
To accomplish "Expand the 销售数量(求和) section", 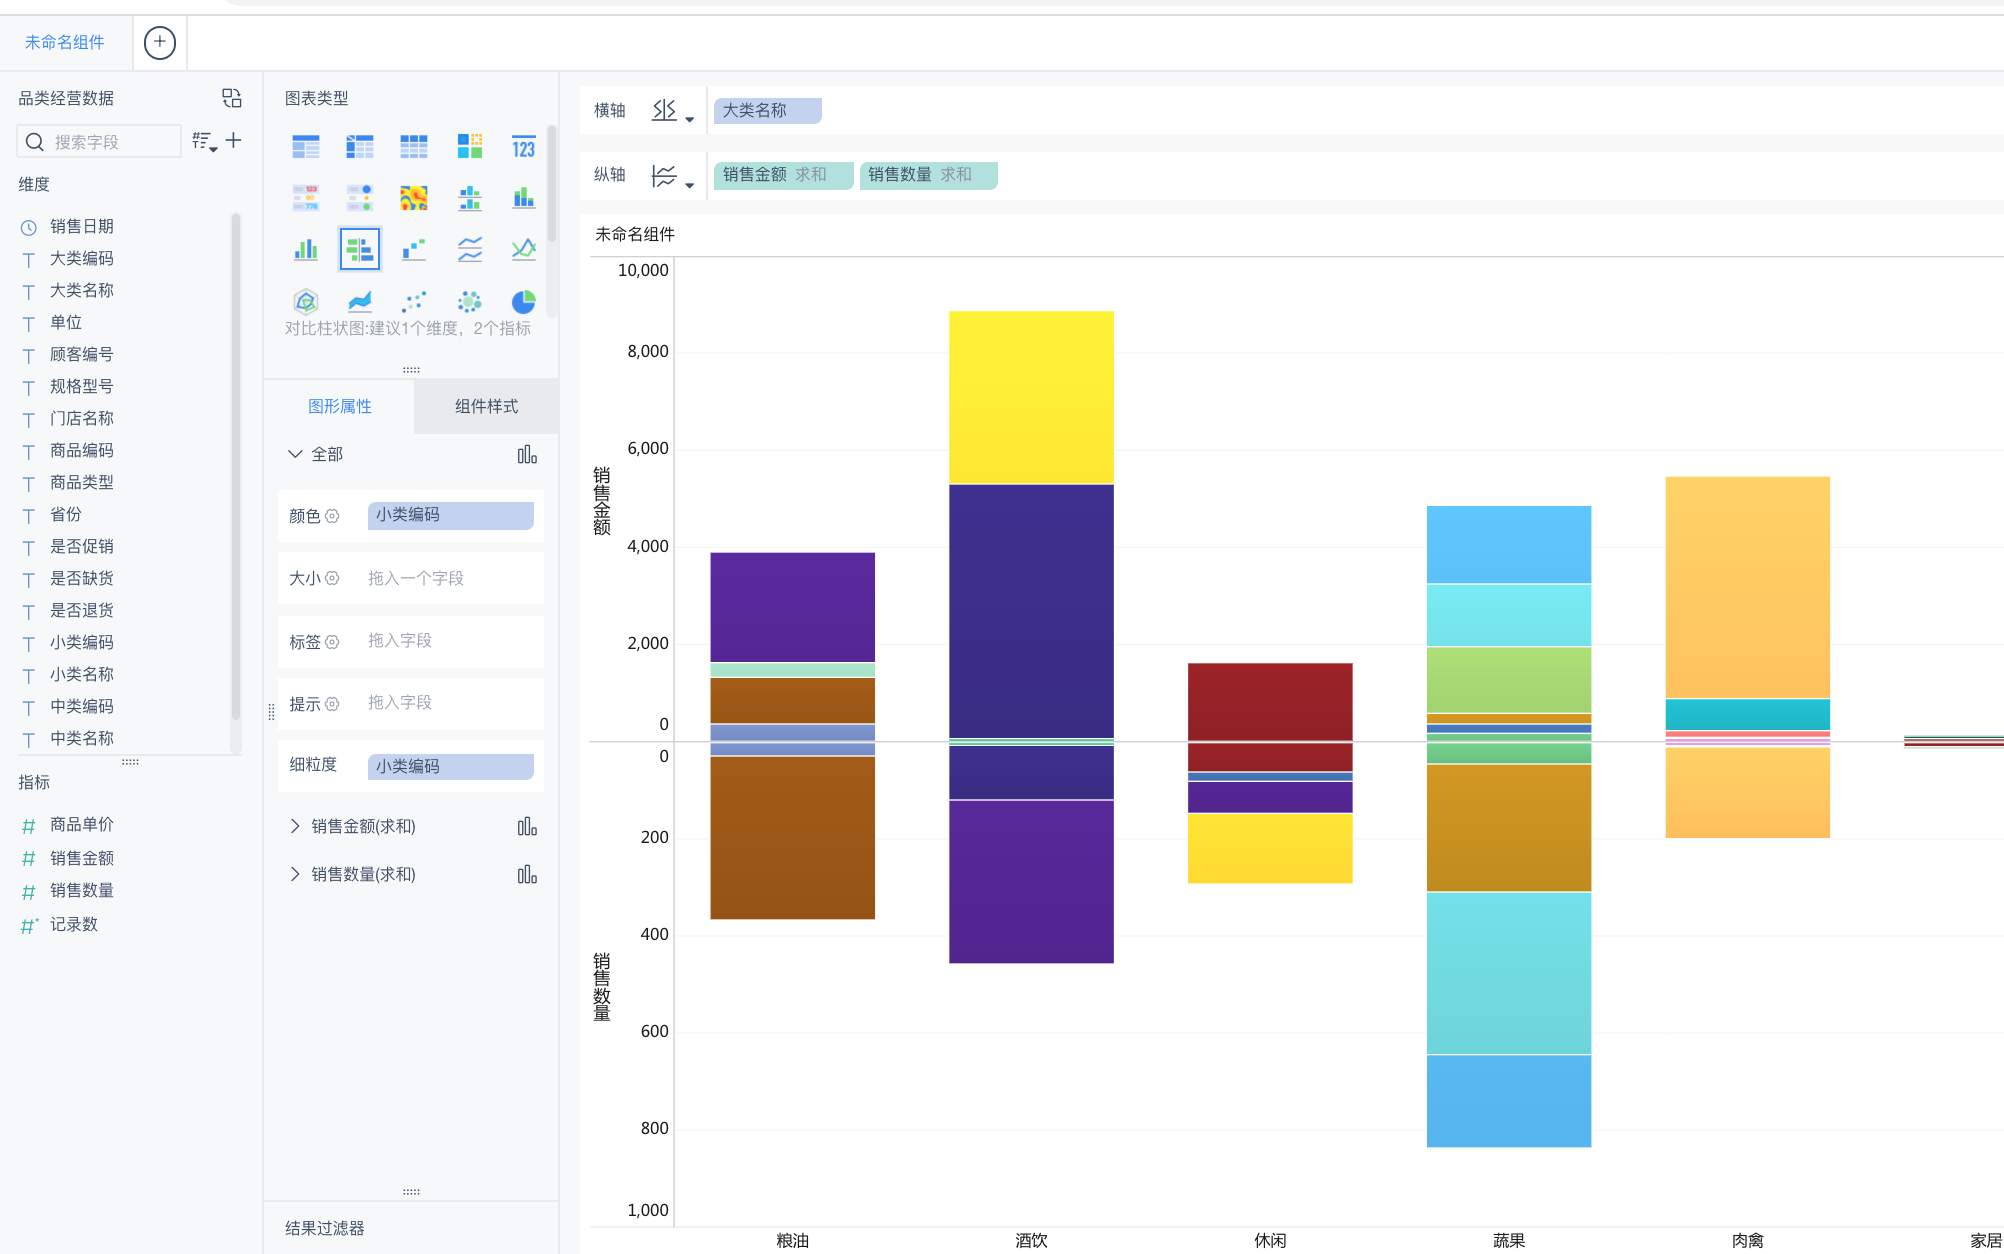I will coord(295,874).
